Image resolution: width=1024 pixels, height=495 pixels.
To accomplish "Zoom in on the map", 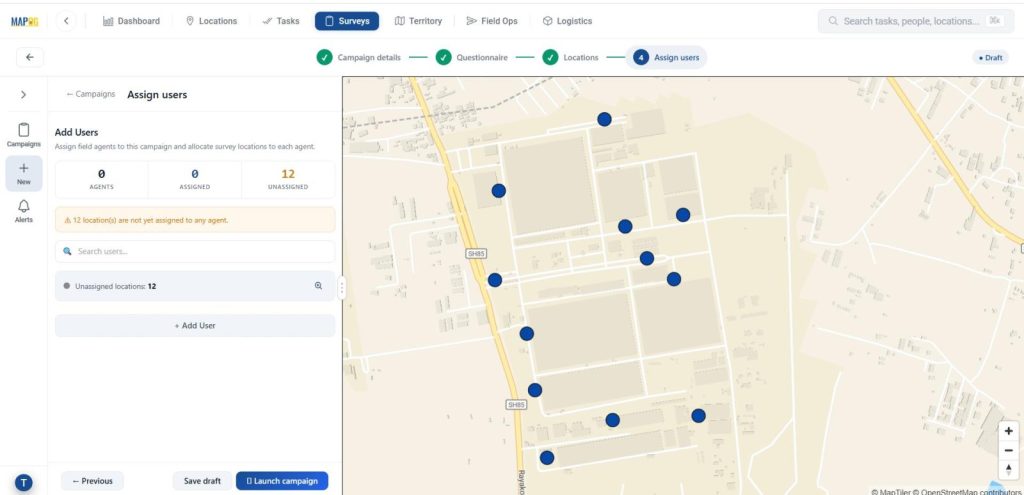I will pos(1009,431).
